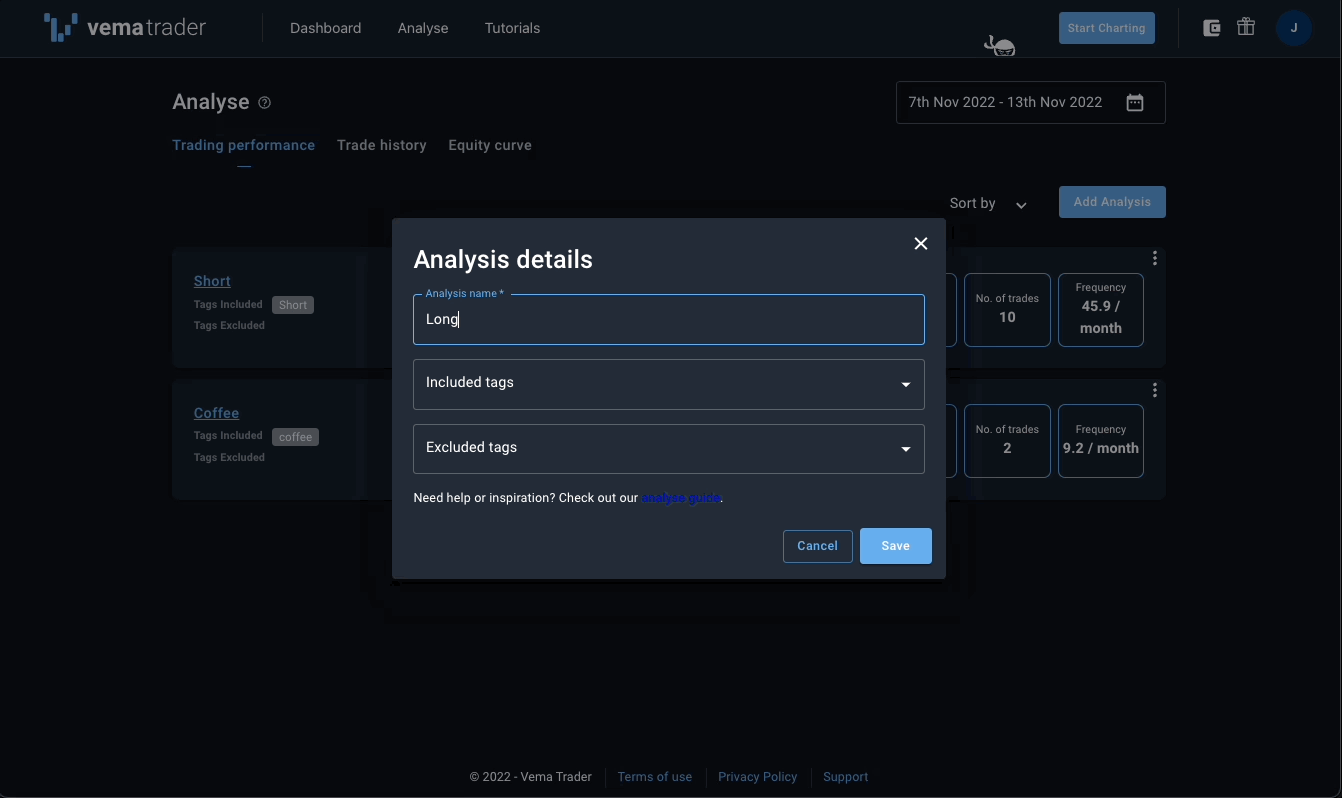Switch to Trade history tab
Viewport: 1342px width, 798px height.
tap(382, 145)
